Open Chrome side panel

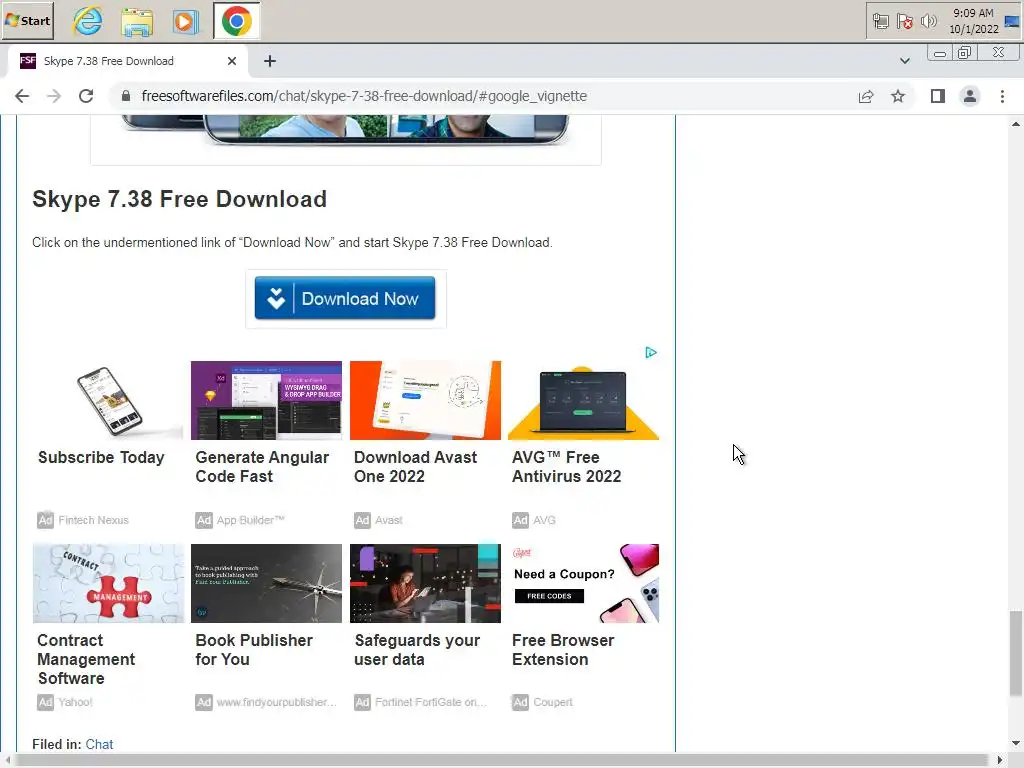938,97
